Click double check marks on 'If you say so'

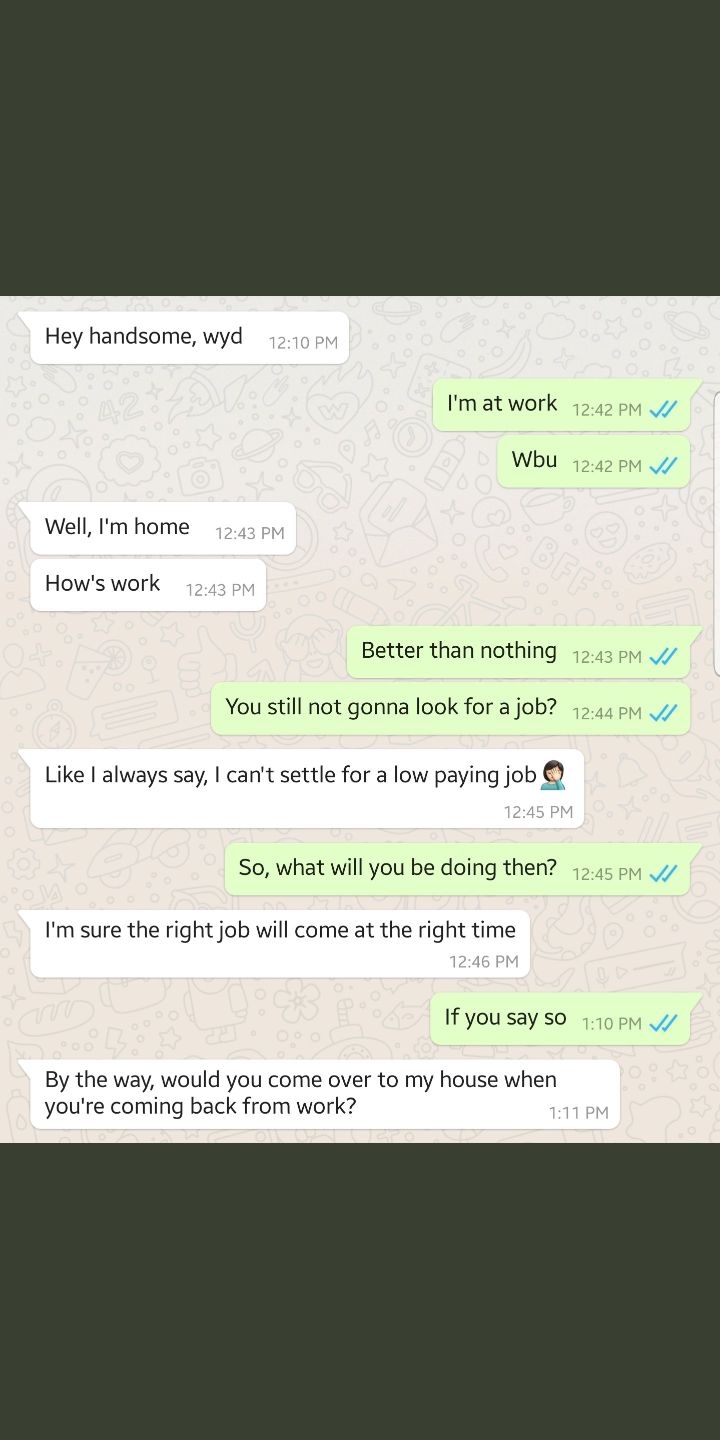pyautogui.click(x=663, y=1023)
